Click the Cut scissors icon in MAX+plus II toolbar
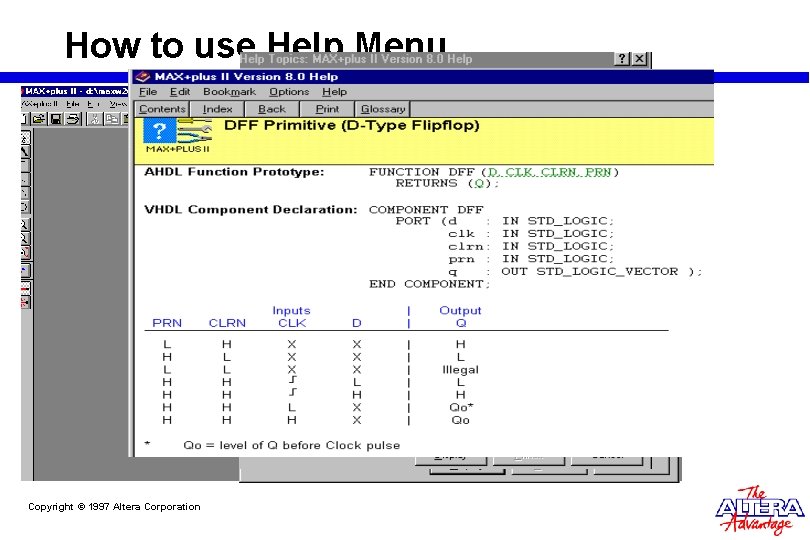Viewport: 810px width, 540px height. pyautogui.click(x=95, y=119)
